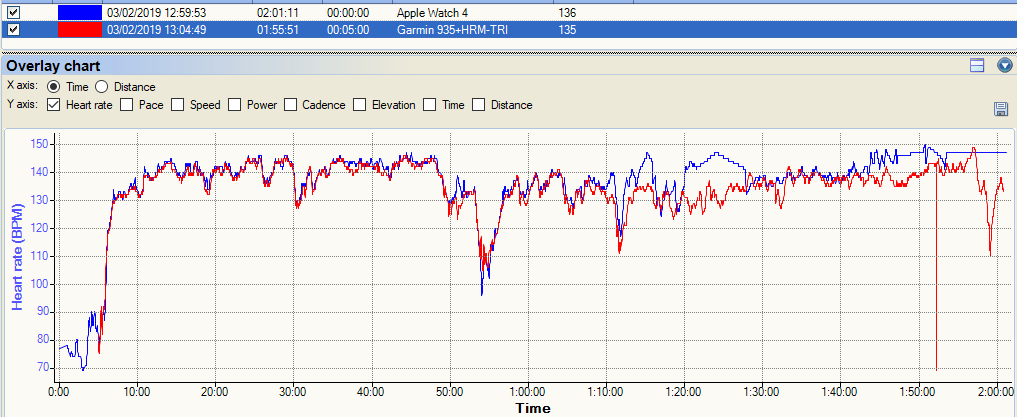Click the red color swatch for Garmin
The width and height of the screenshot is (1017, 417).
[80, 29]
